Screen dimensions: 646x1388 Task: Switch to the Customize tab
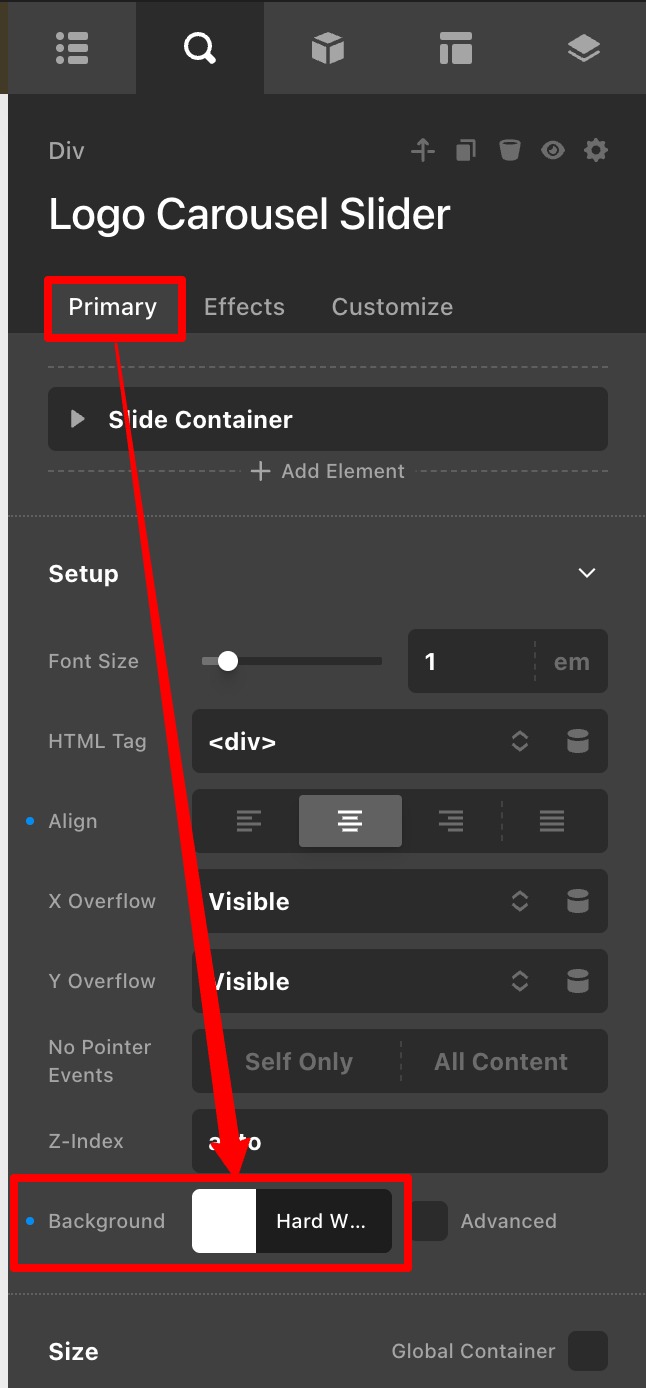pos(392,307)
